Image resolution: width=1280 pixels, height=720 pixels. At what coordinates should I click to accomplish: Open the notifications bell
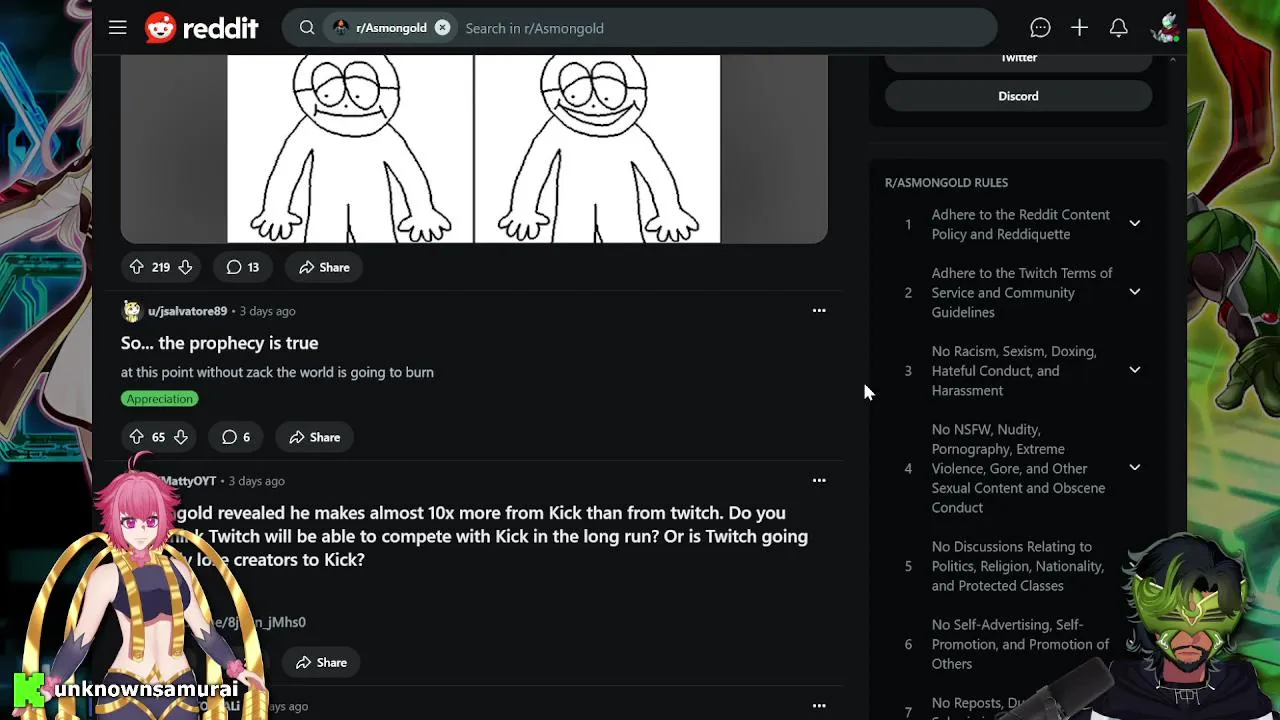[x=1119, y=28]
